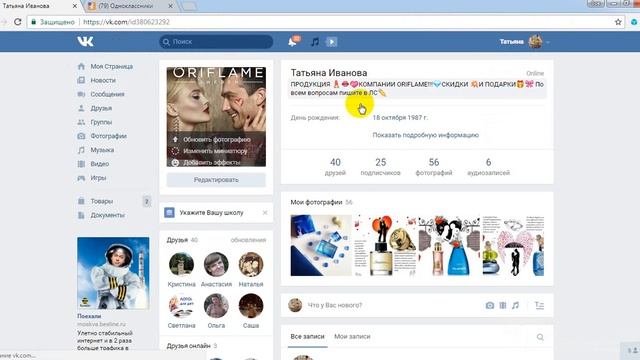Click the VK logo in header
The image size is (640, 360).
click(85, 41)
